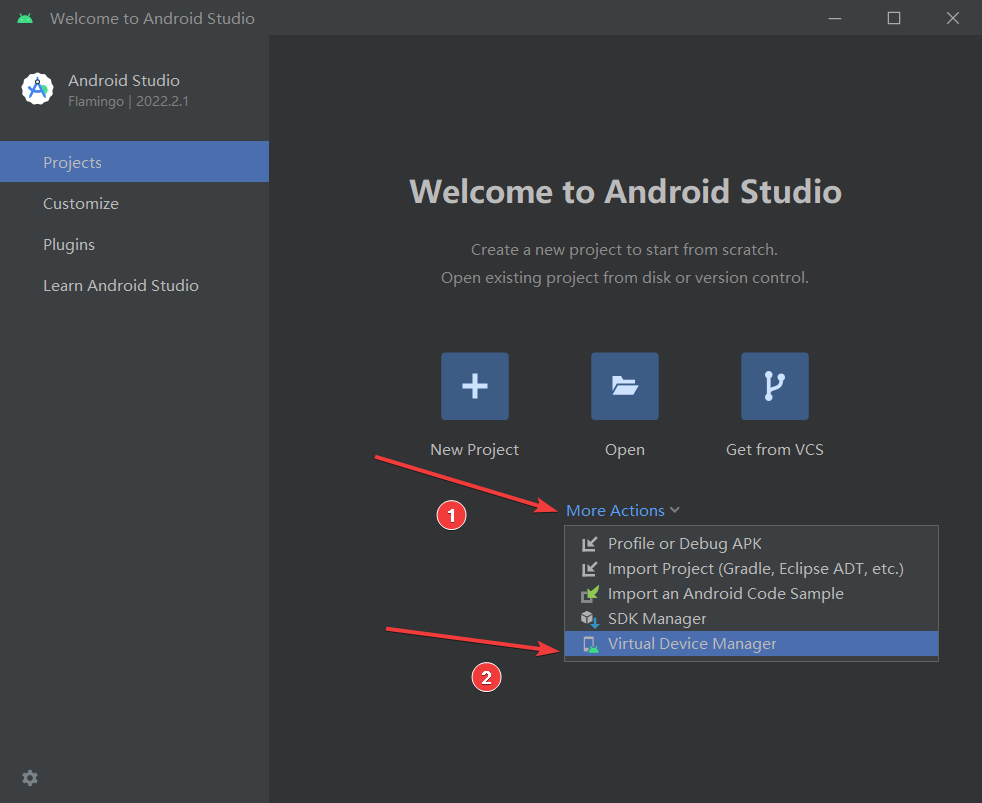Click the New Project plus icon
Image resolution: width=982 pixels, height=803 pixels.
[475, 386]
